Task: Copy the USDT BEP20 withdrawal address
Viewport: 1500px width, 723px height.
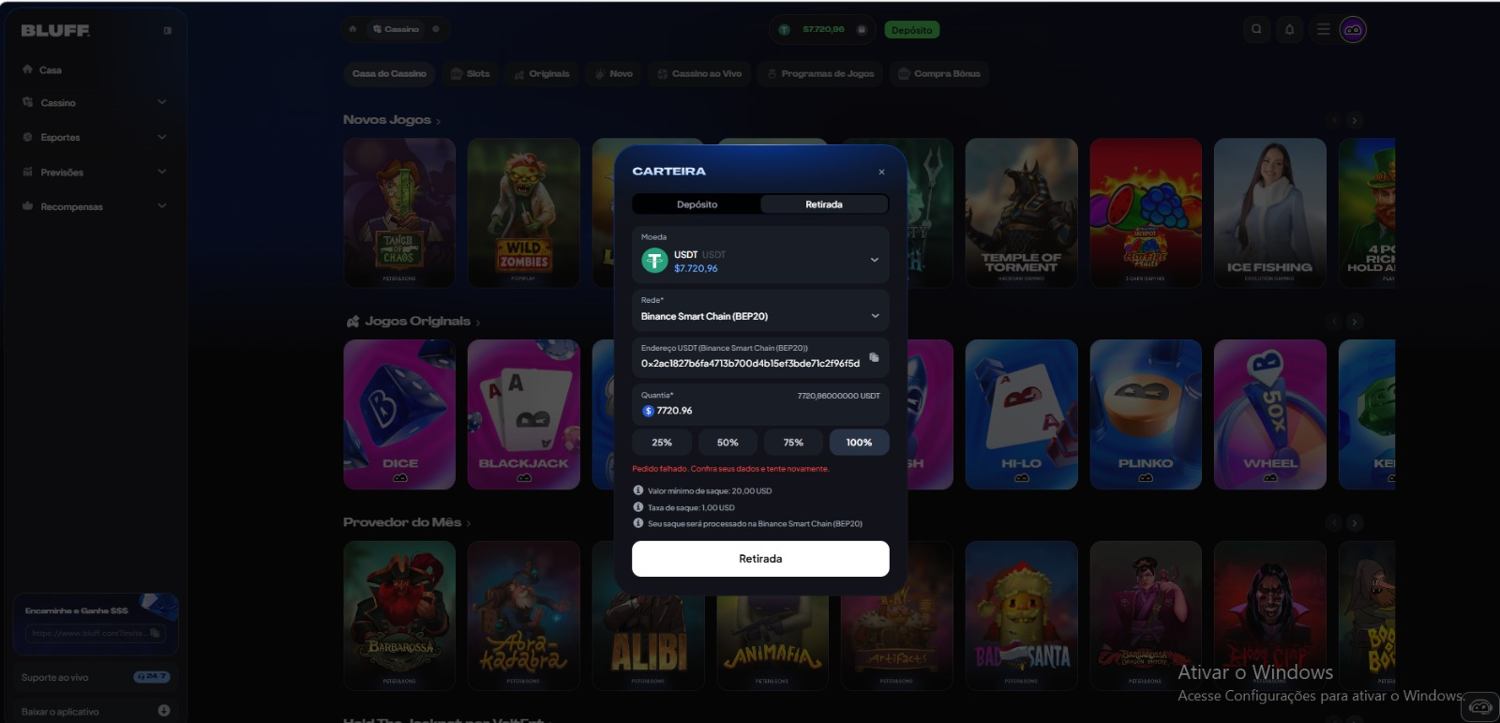Action: pyautogui.click(x=874, y=357)
